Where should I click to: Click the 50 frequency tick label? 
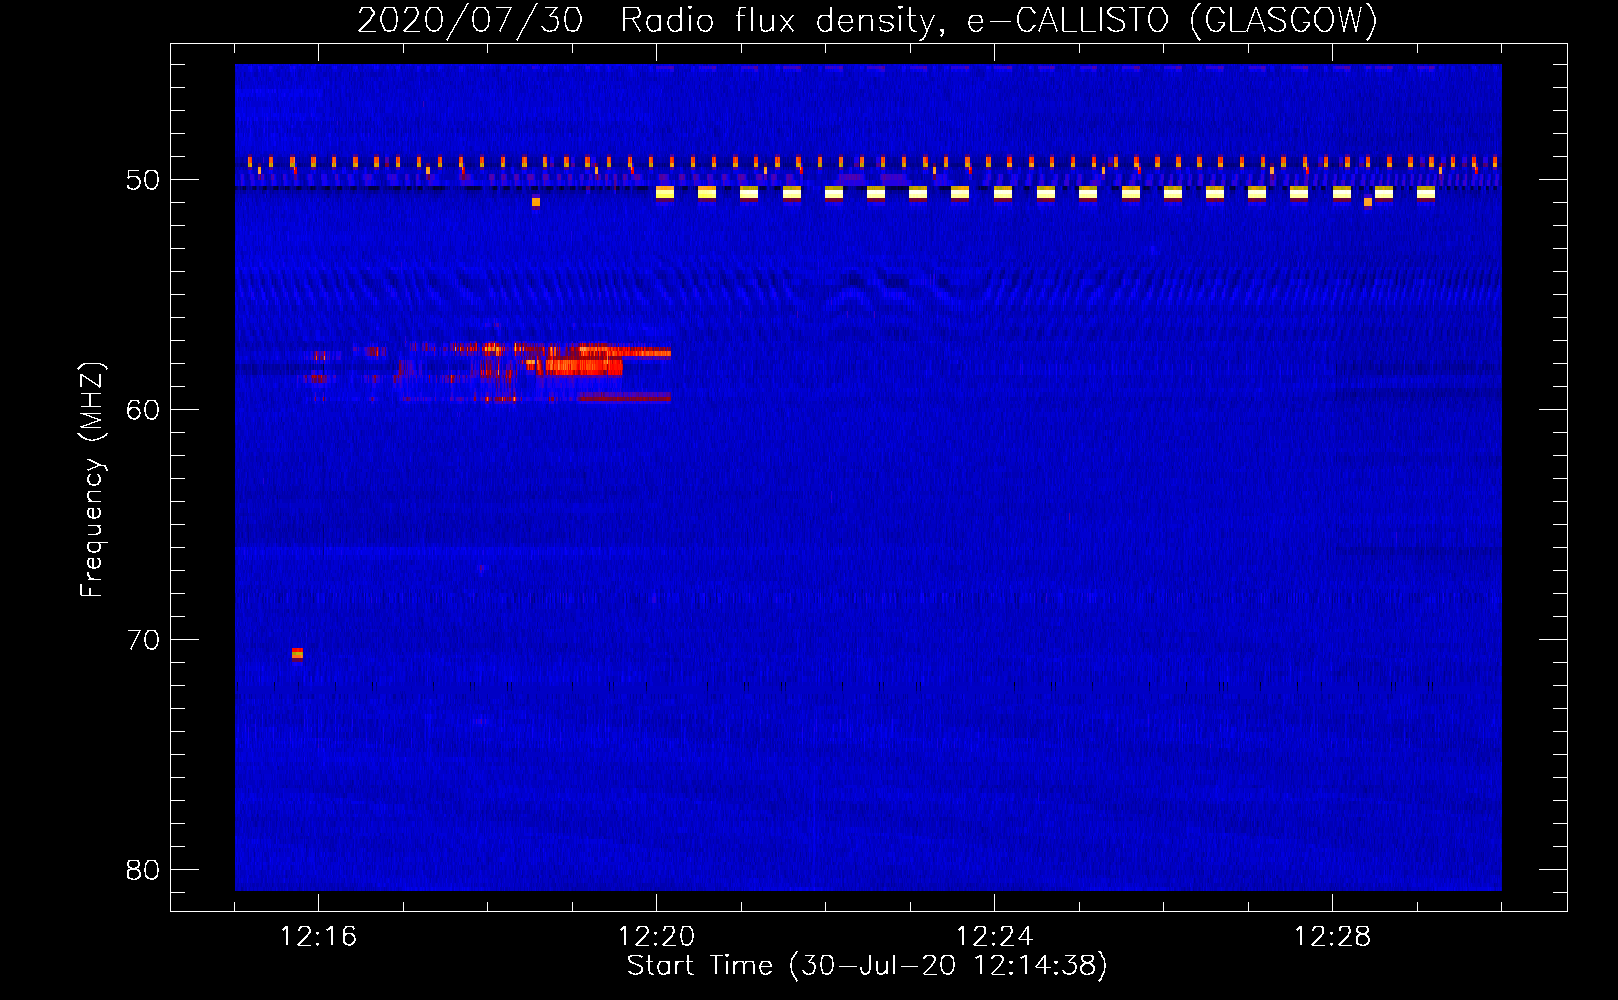[143, 180]
